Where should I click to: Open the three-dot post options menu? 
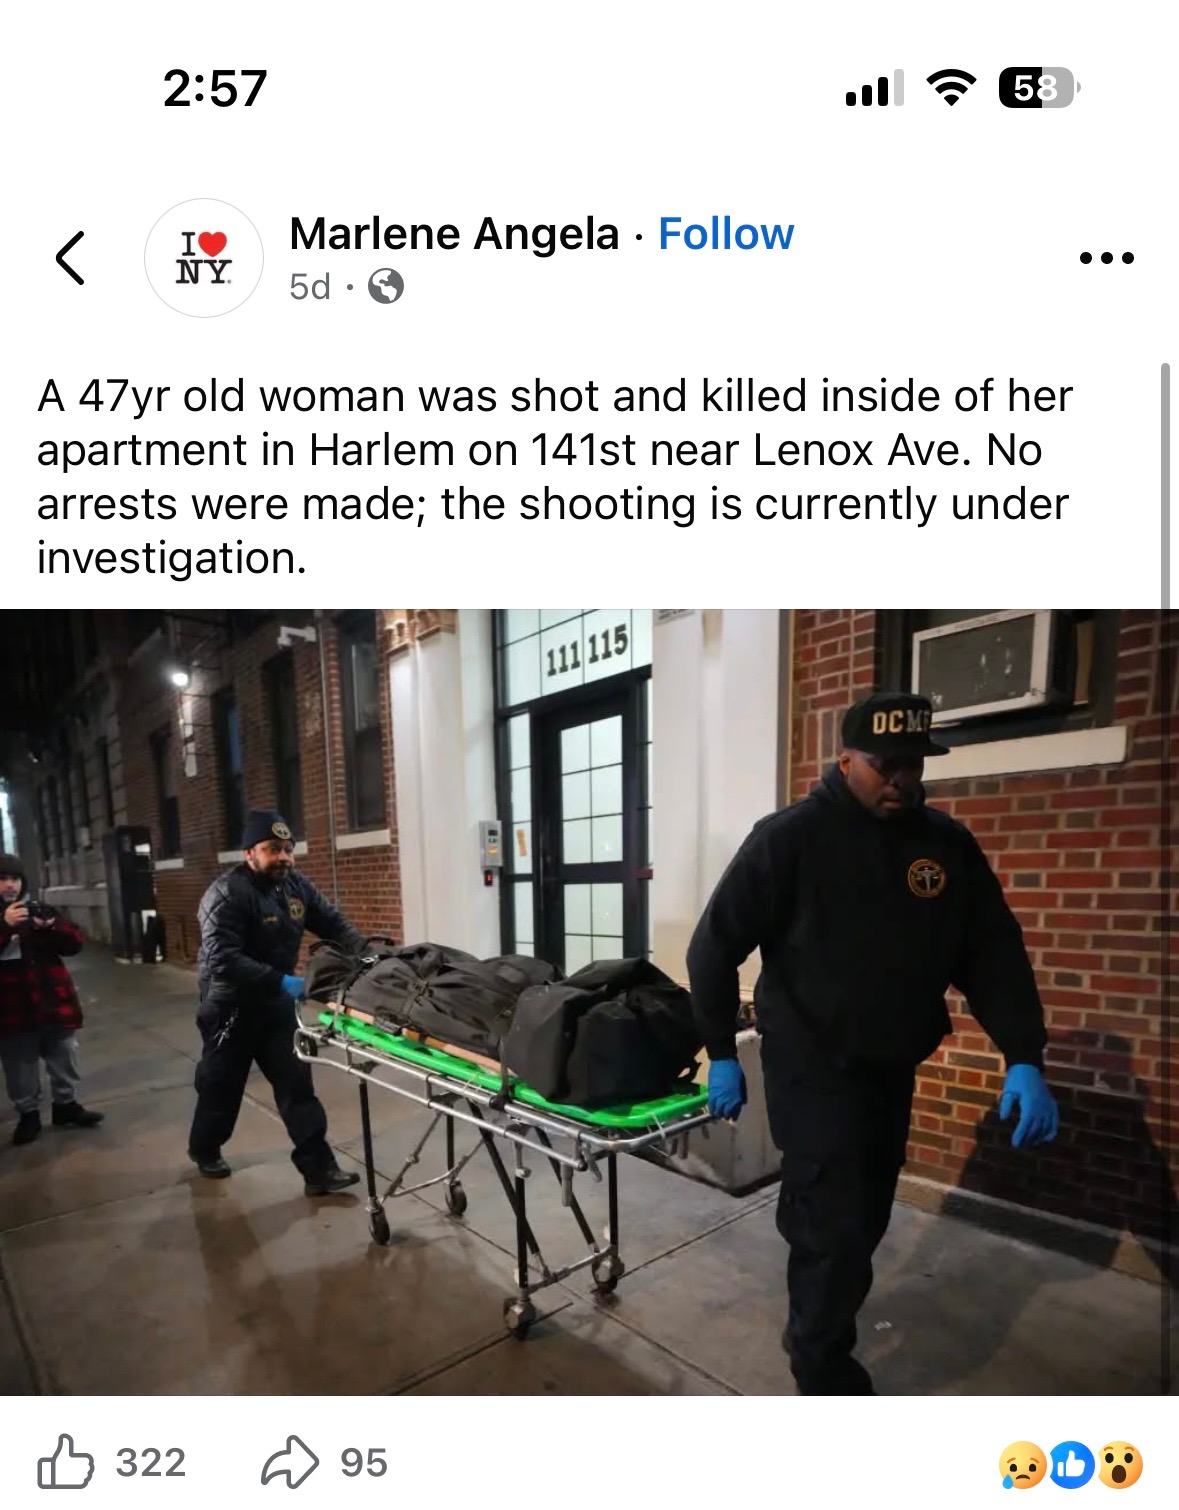coord(1107,258)
